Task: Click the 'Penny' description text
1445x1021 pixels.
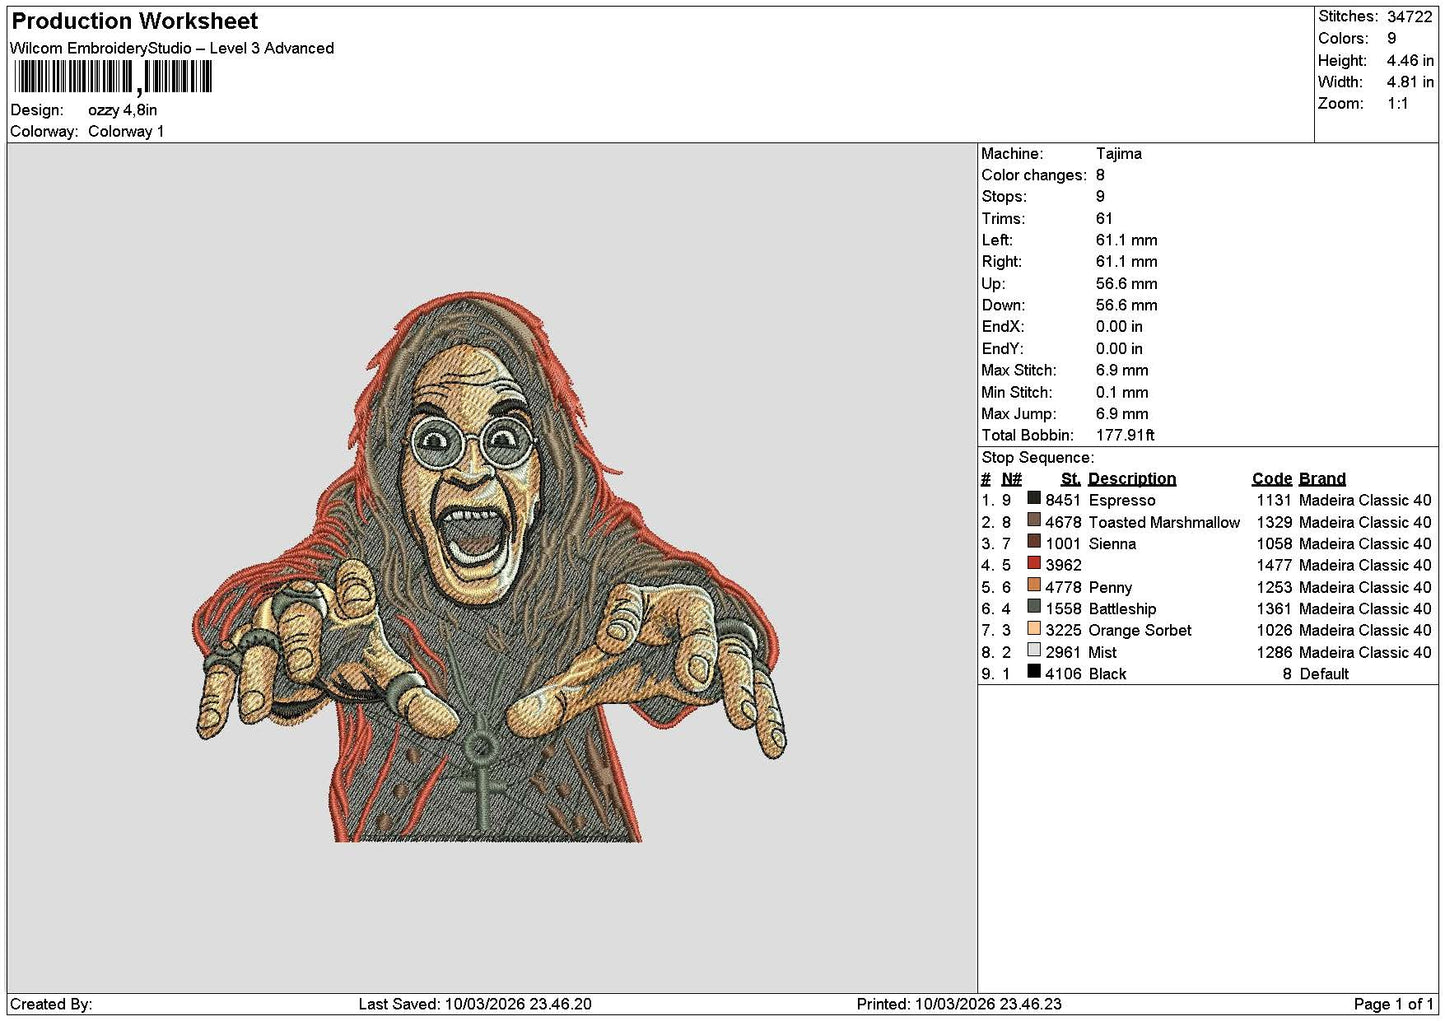Action: click(1110, 587)
